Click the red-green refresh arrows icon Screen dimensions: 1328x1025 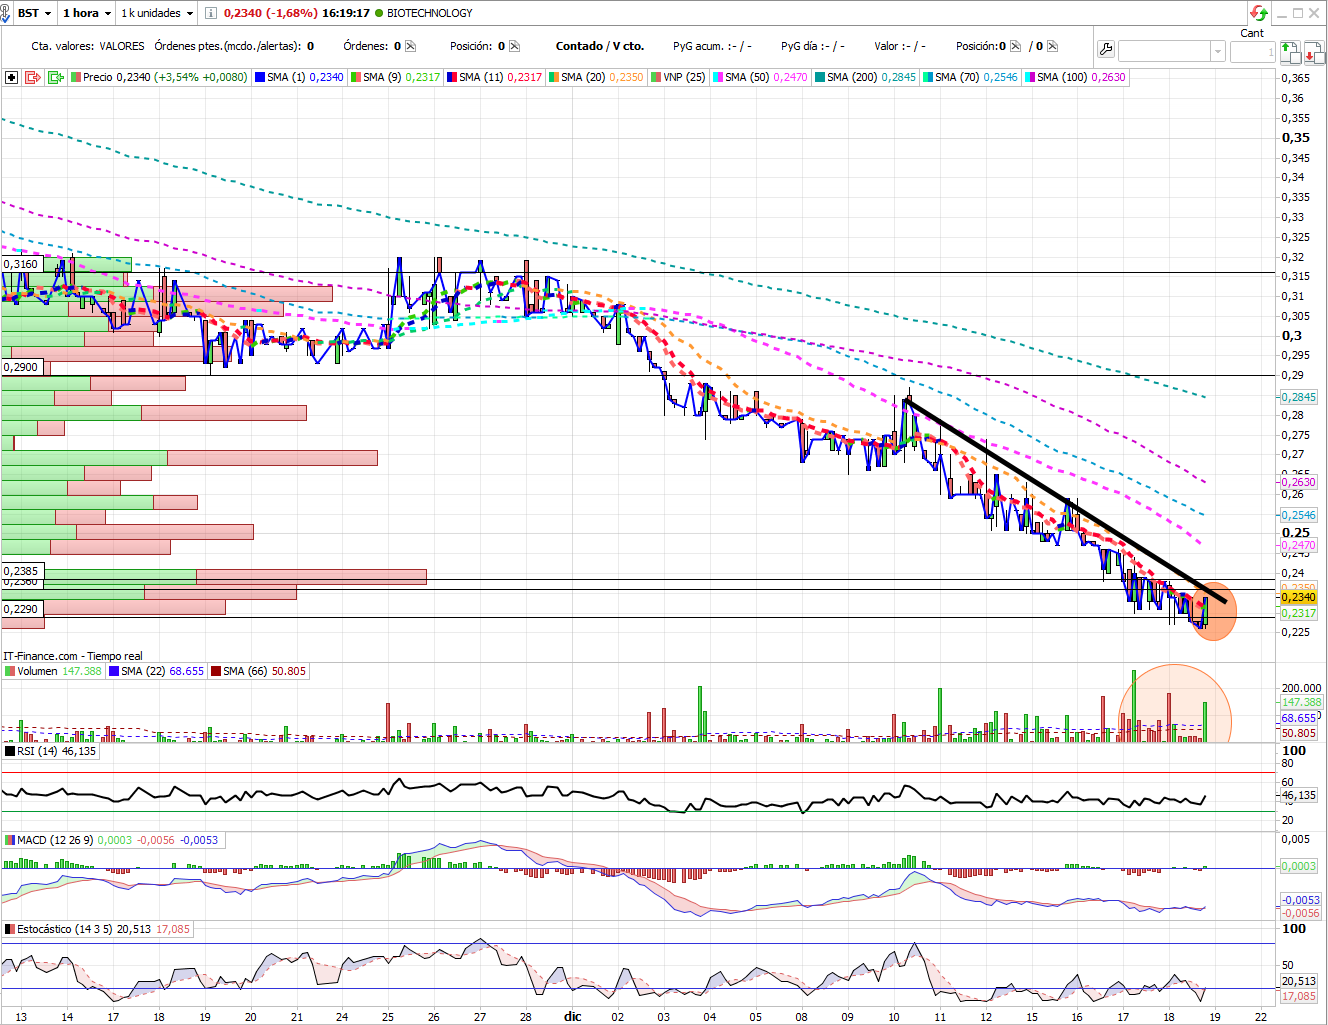pyautogui.click(x=1258, y=13)
